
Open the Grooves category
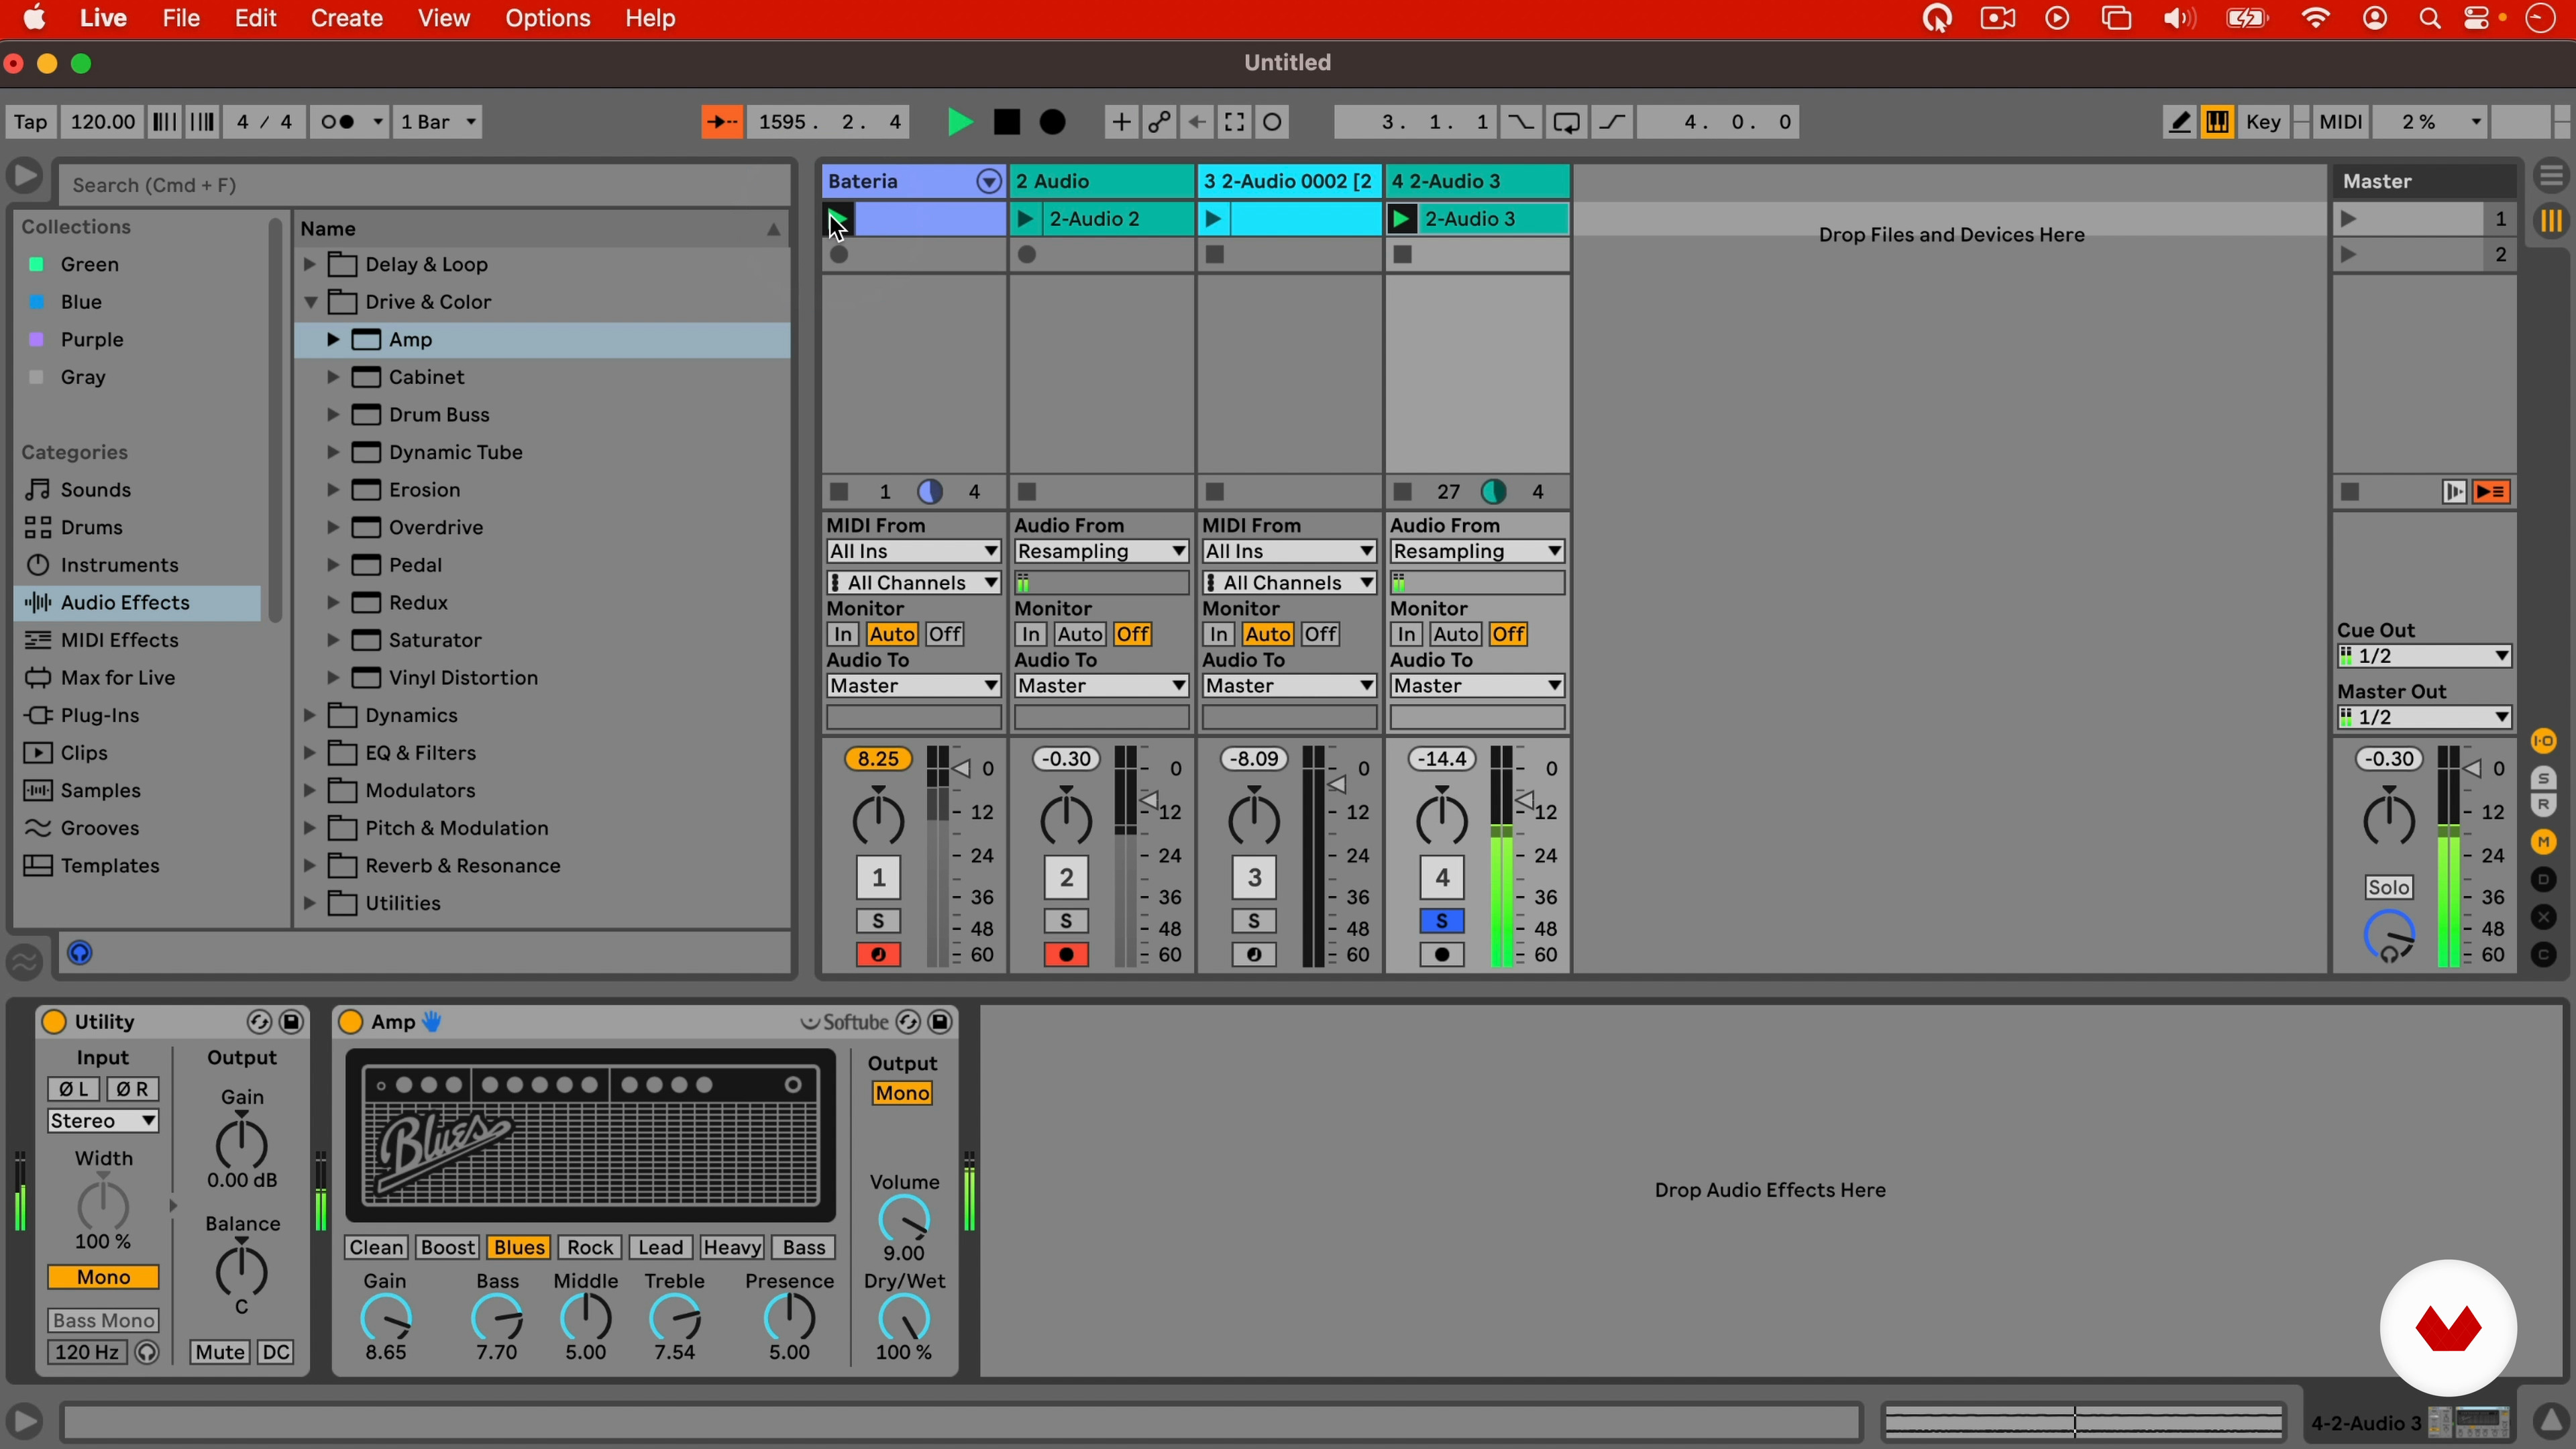tap(99, 829)
